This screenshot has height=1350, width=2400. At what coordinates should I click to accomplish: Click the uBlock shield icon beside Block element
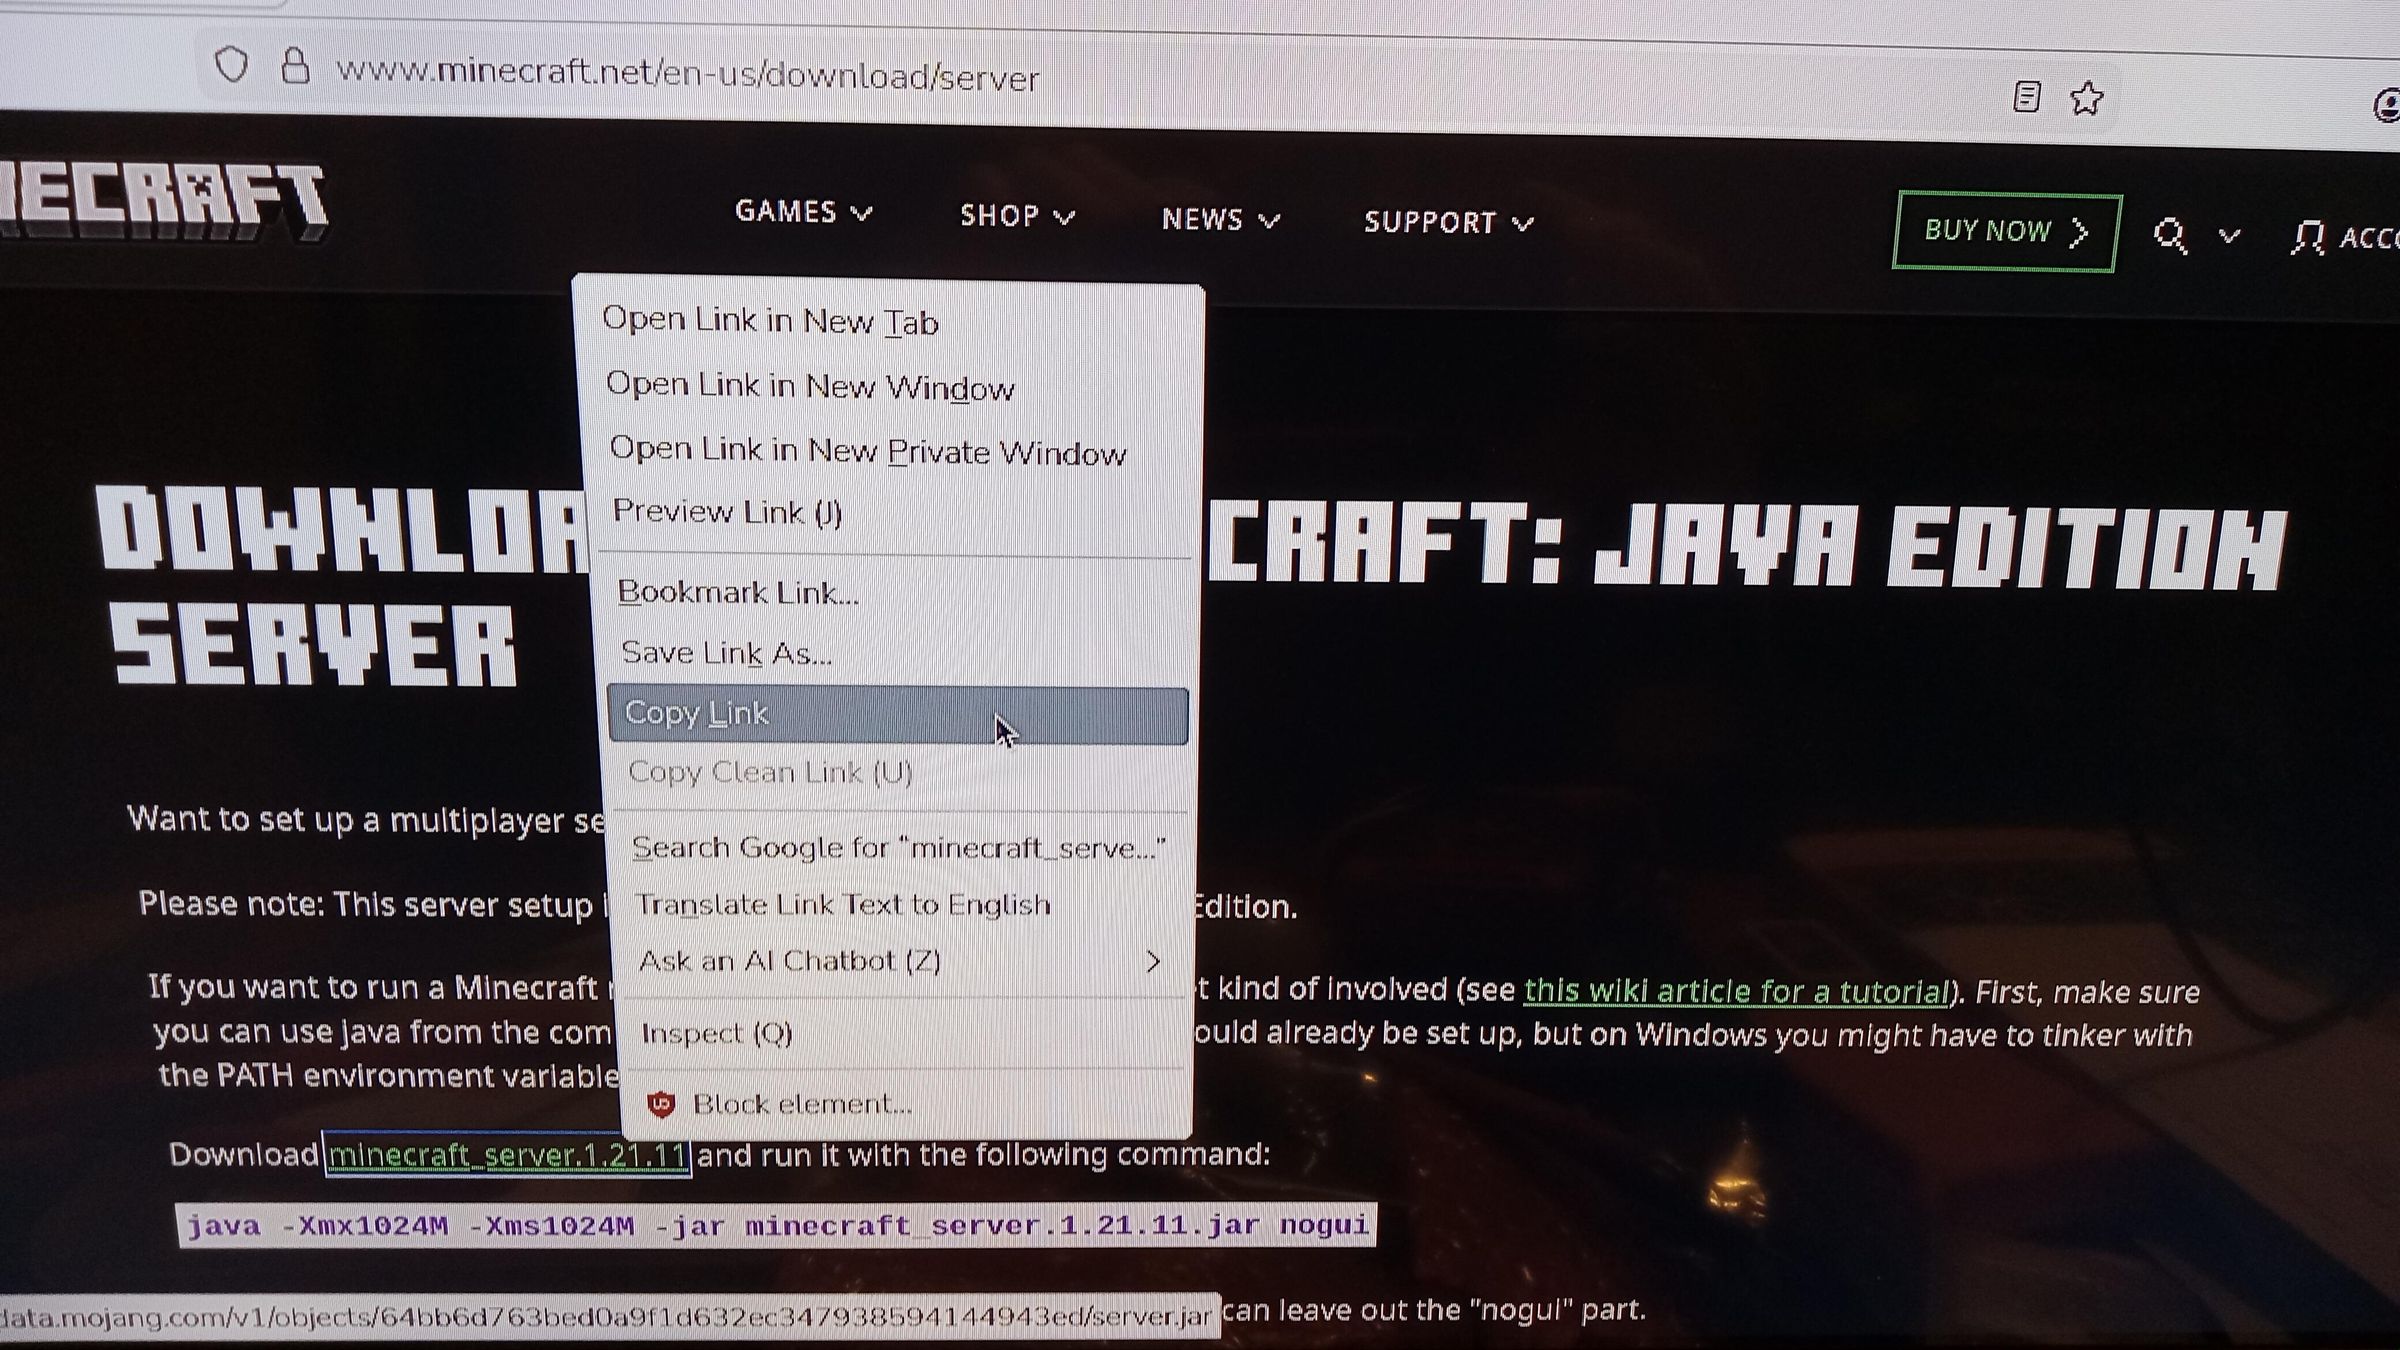pos(660,1104)
